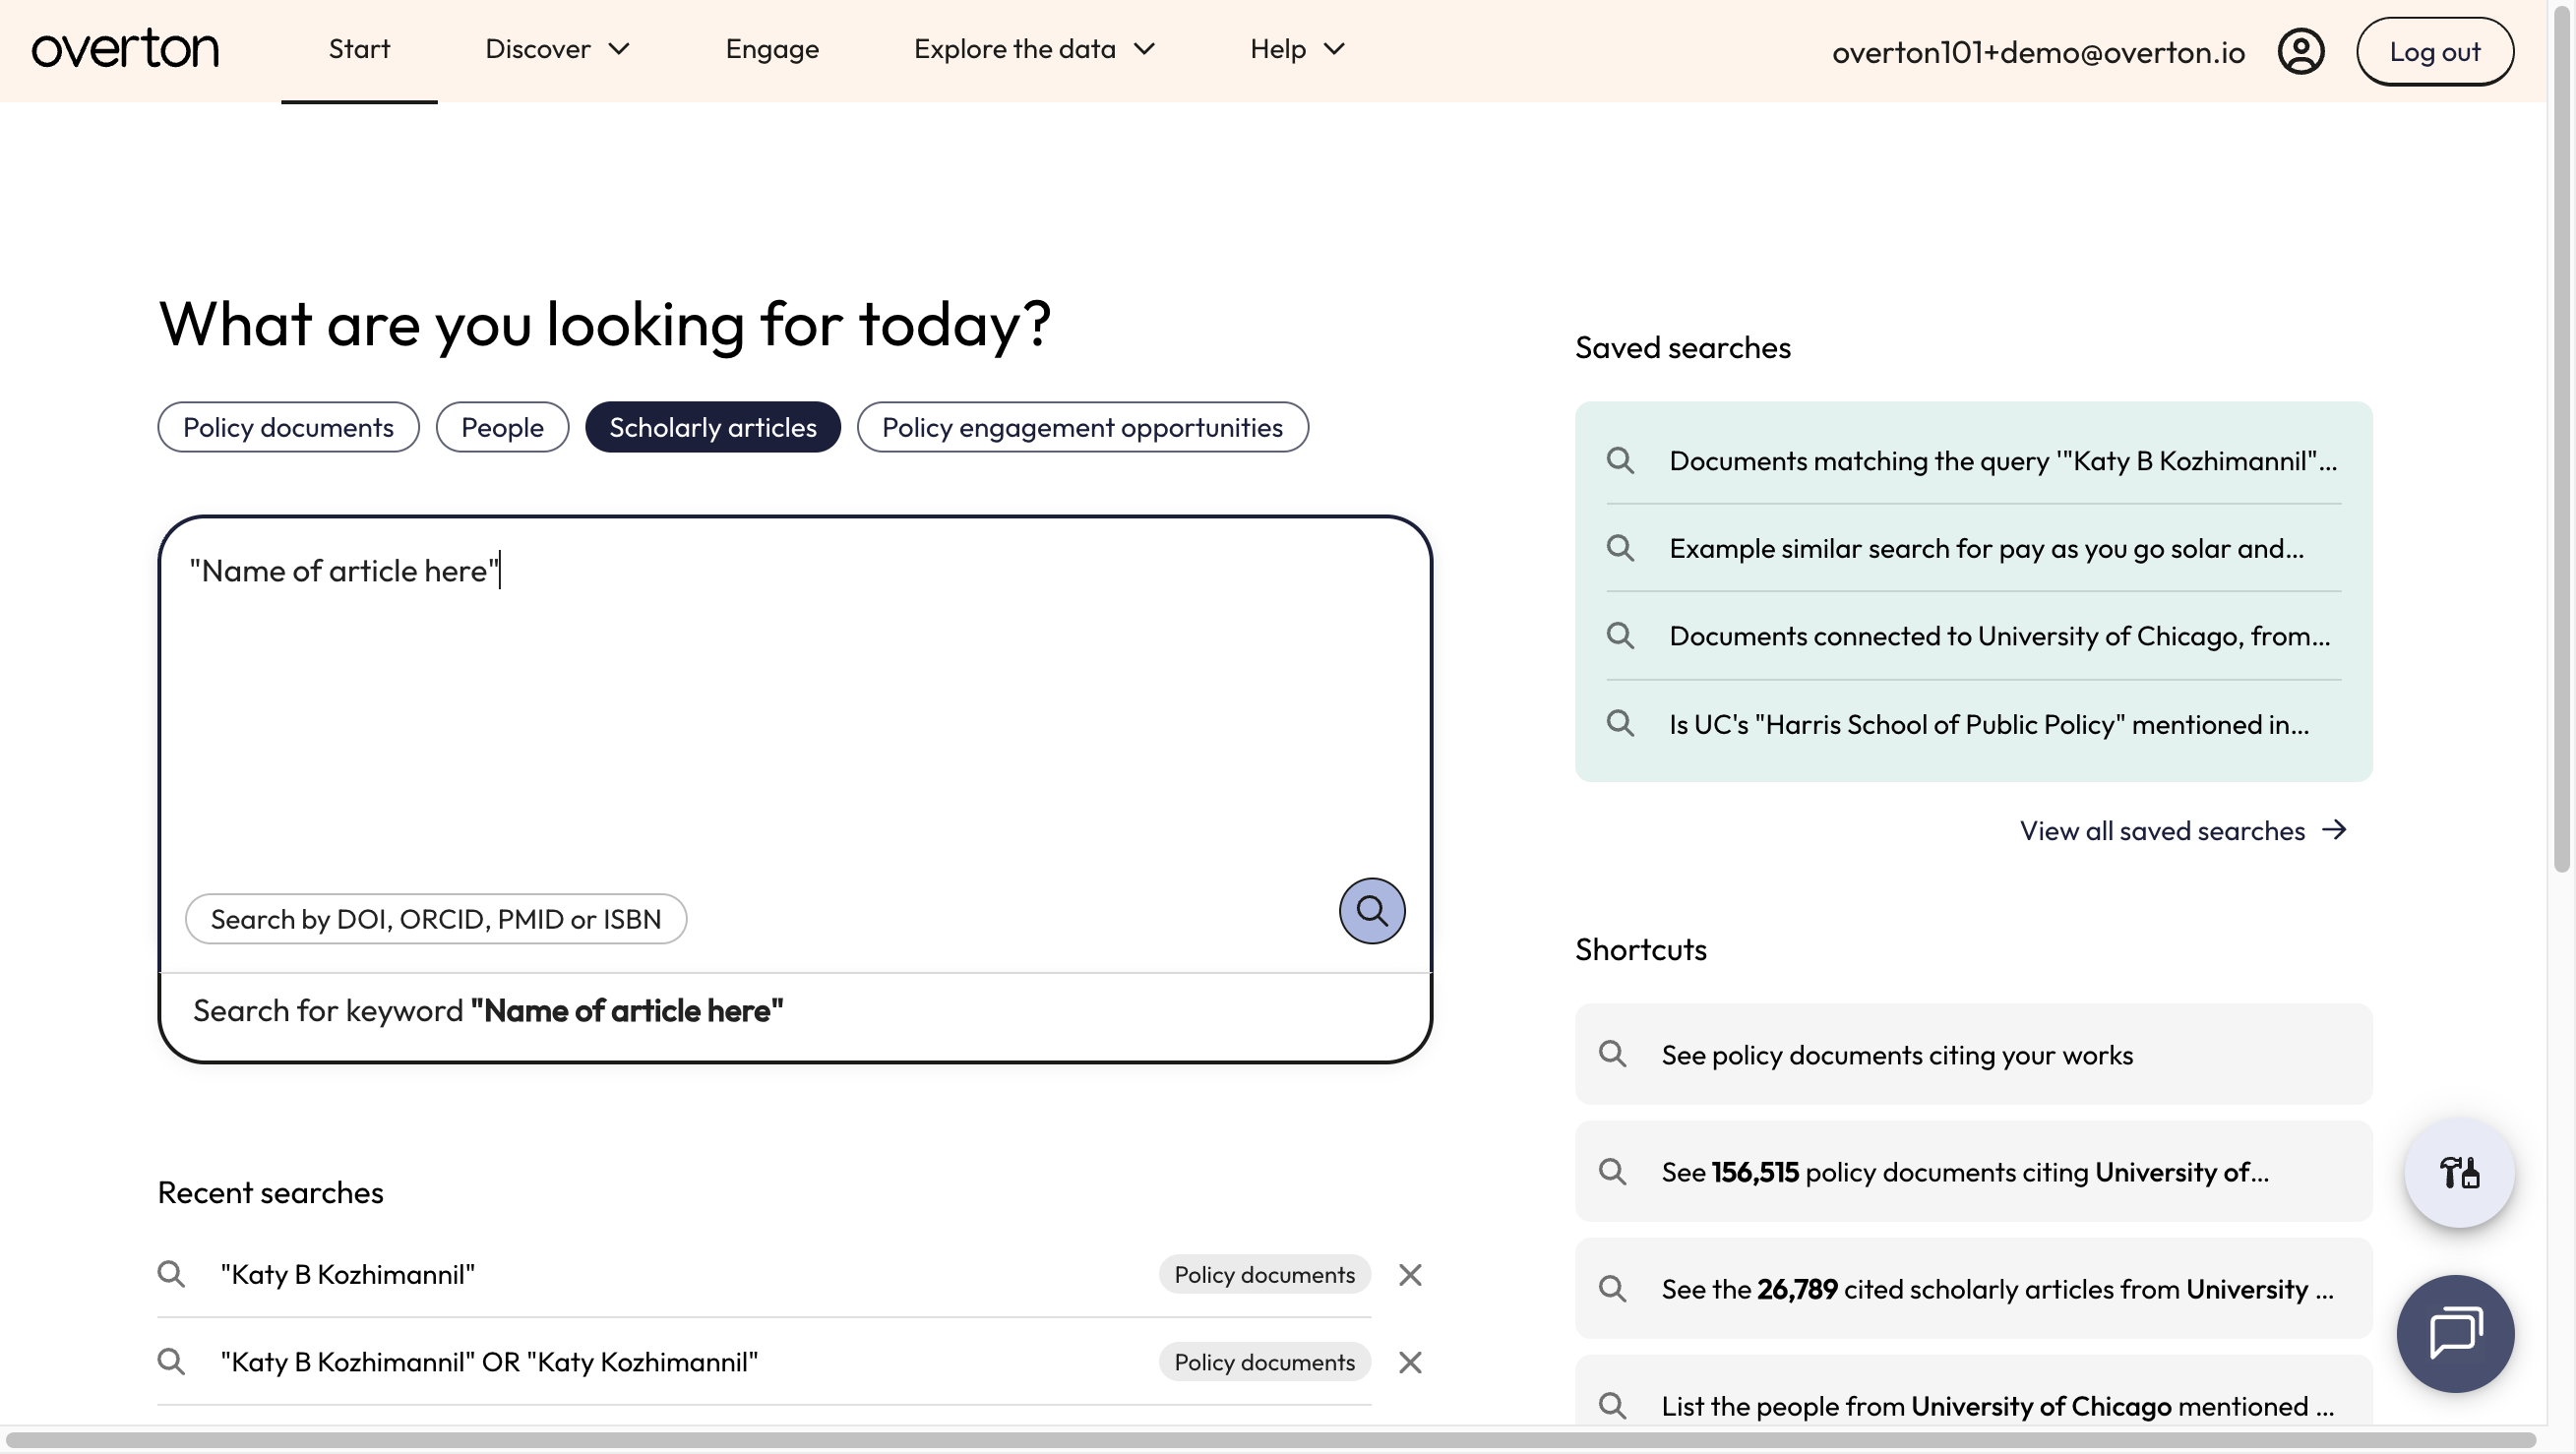Click search icon of 156,515 policy documents shortcut
The height and width of the screenshot is (1454, 2576).
tap(1612, 1171)
